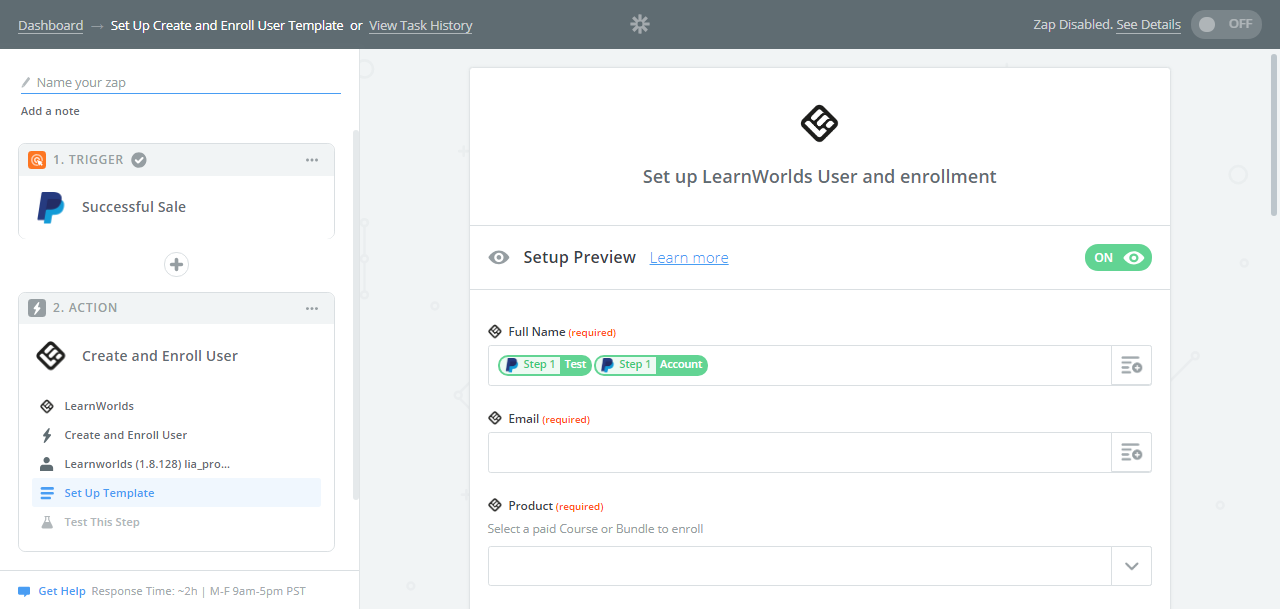Click the LearnWorlds icon beside Full Name label
The height and width of the screenshot is (609, 1280).
click(494, 331)
